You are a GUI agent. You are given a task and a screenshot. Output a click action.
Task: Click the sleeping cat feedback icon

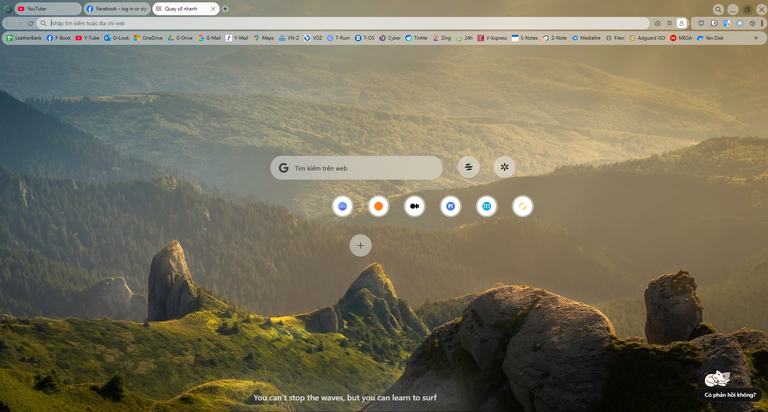(x=717, y=379)
